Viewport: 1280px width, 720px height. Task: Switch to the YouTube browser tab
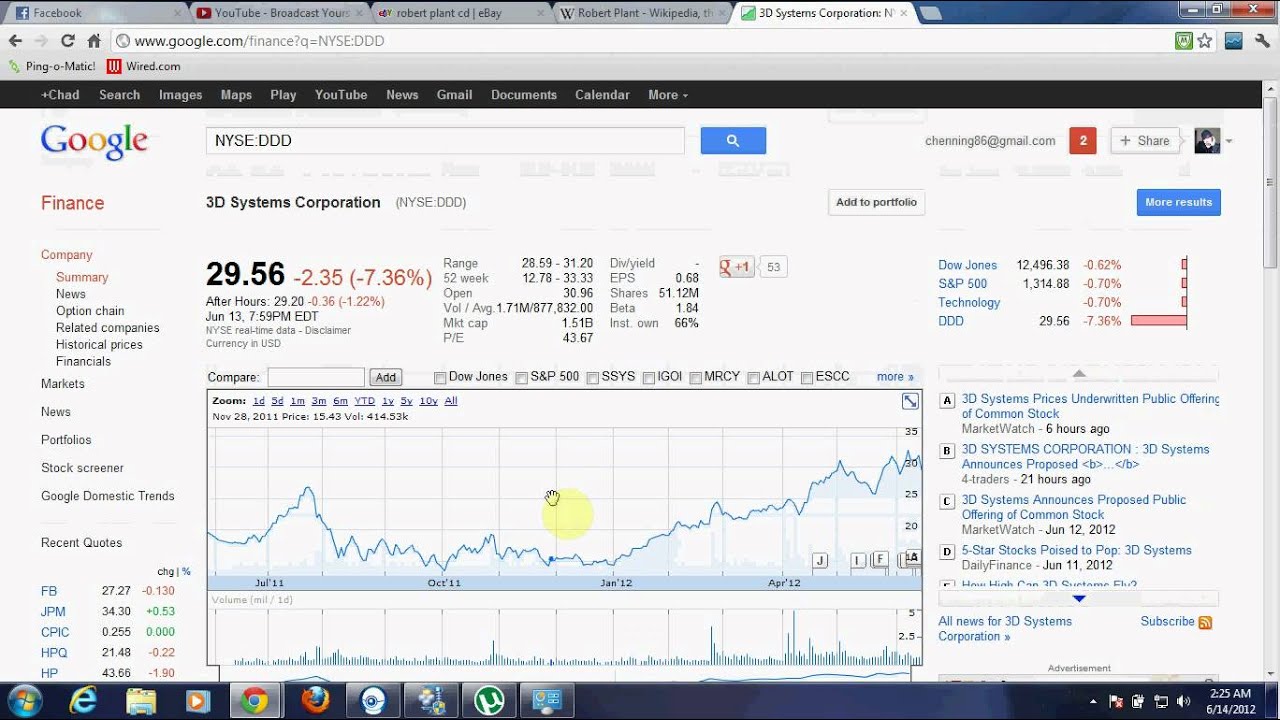pyautogui.click(x=278, y=13)
